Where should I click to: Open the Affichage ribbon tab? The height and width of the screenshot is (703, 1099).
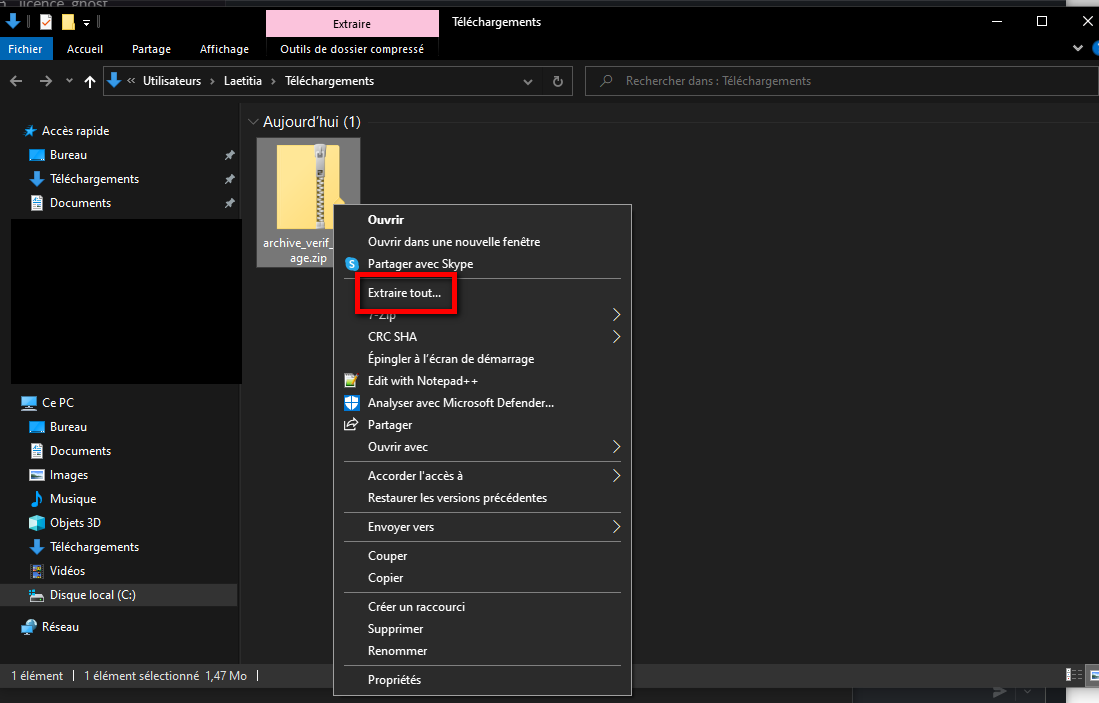point(224,49)
